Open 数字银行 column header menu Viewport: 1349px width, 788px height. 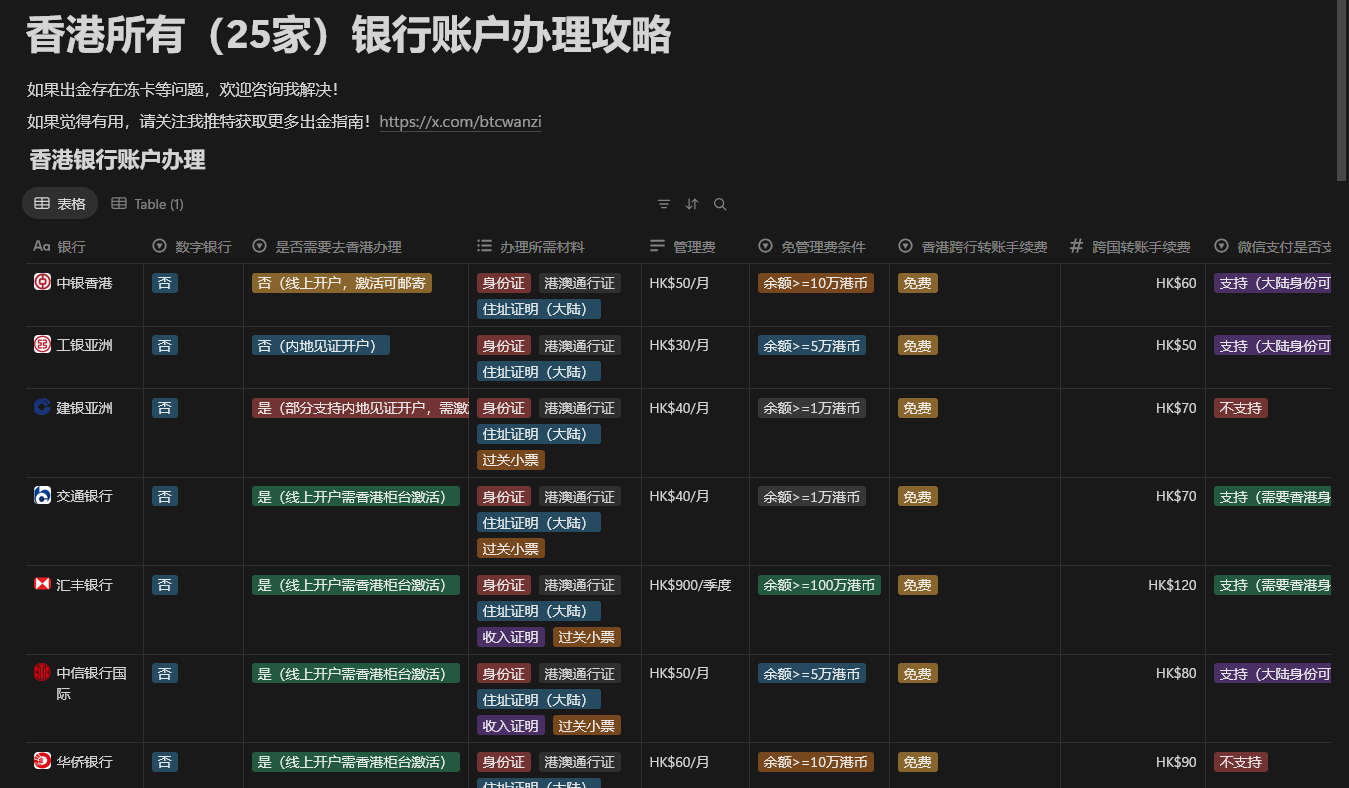[194, 246]
